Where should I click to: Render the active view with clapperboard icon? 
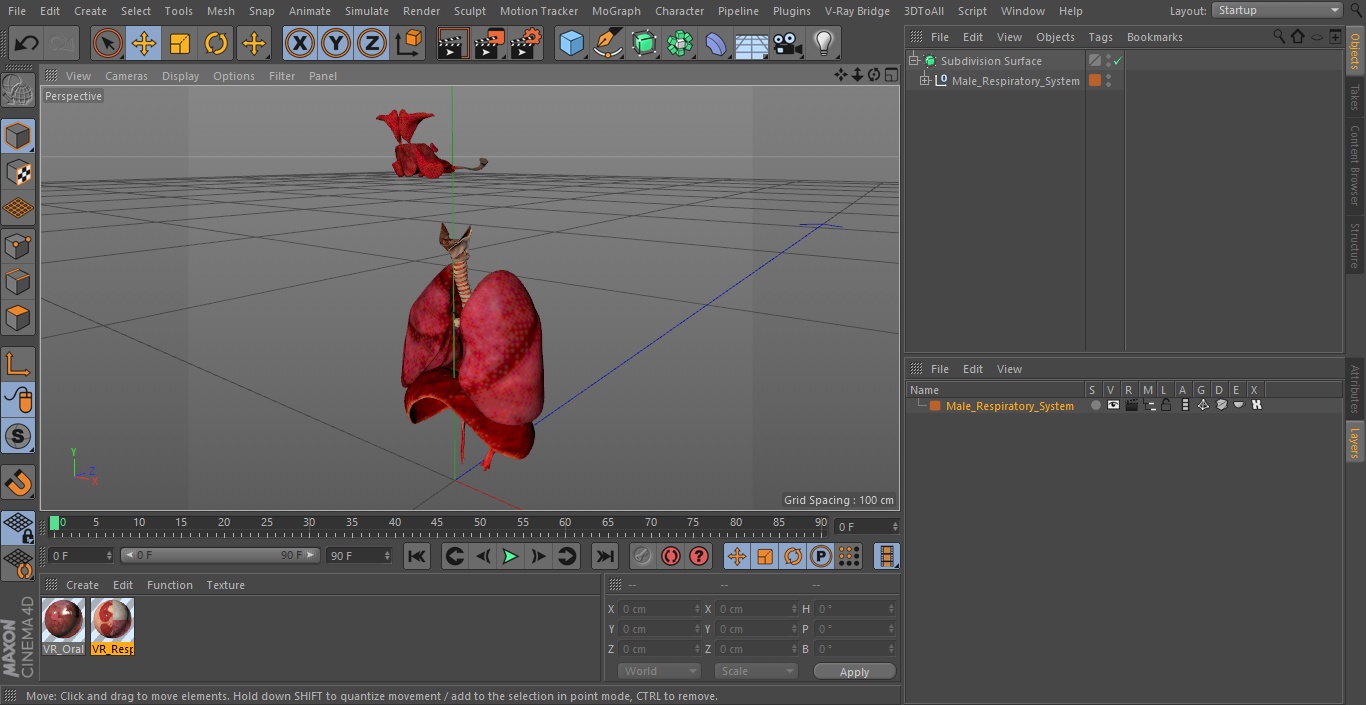point(453,43)
